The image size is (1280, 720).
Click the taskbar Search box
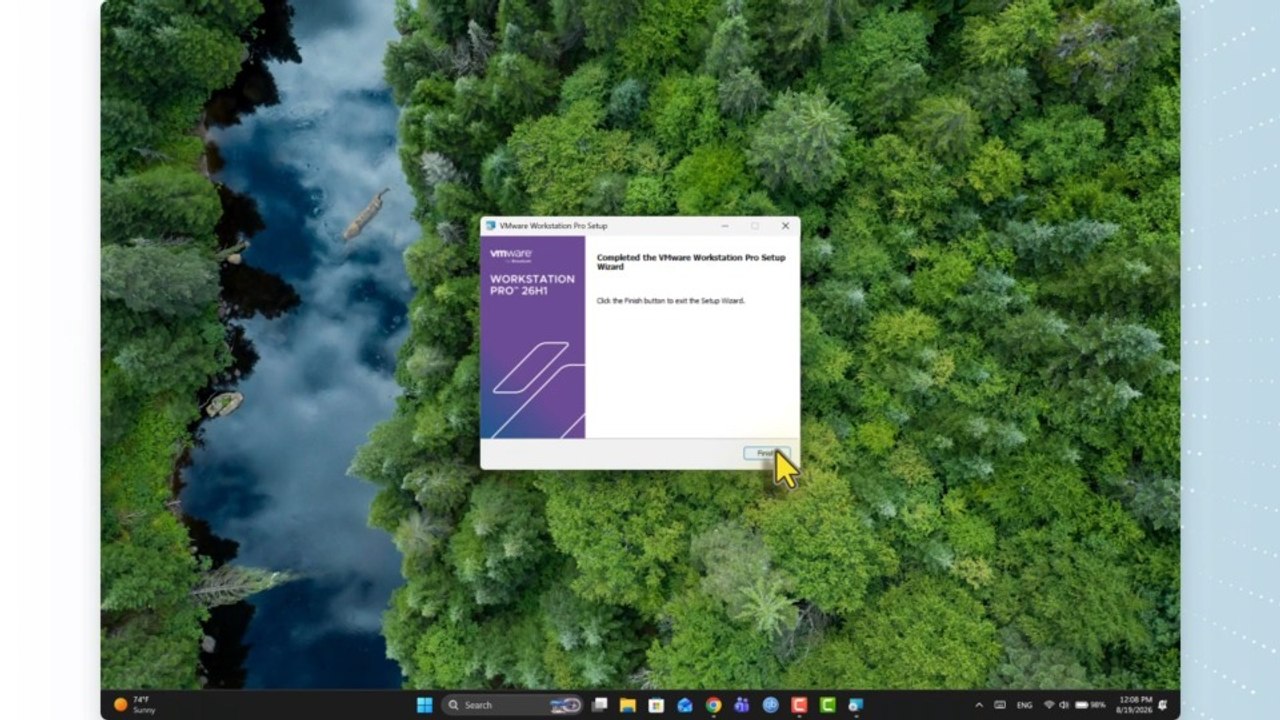514,705
